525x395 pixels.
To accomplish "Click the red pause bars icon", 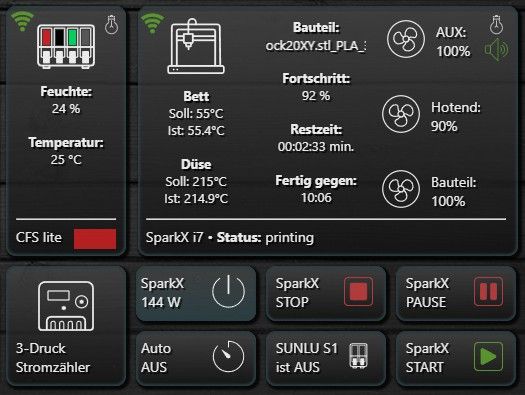I will 489,291.
